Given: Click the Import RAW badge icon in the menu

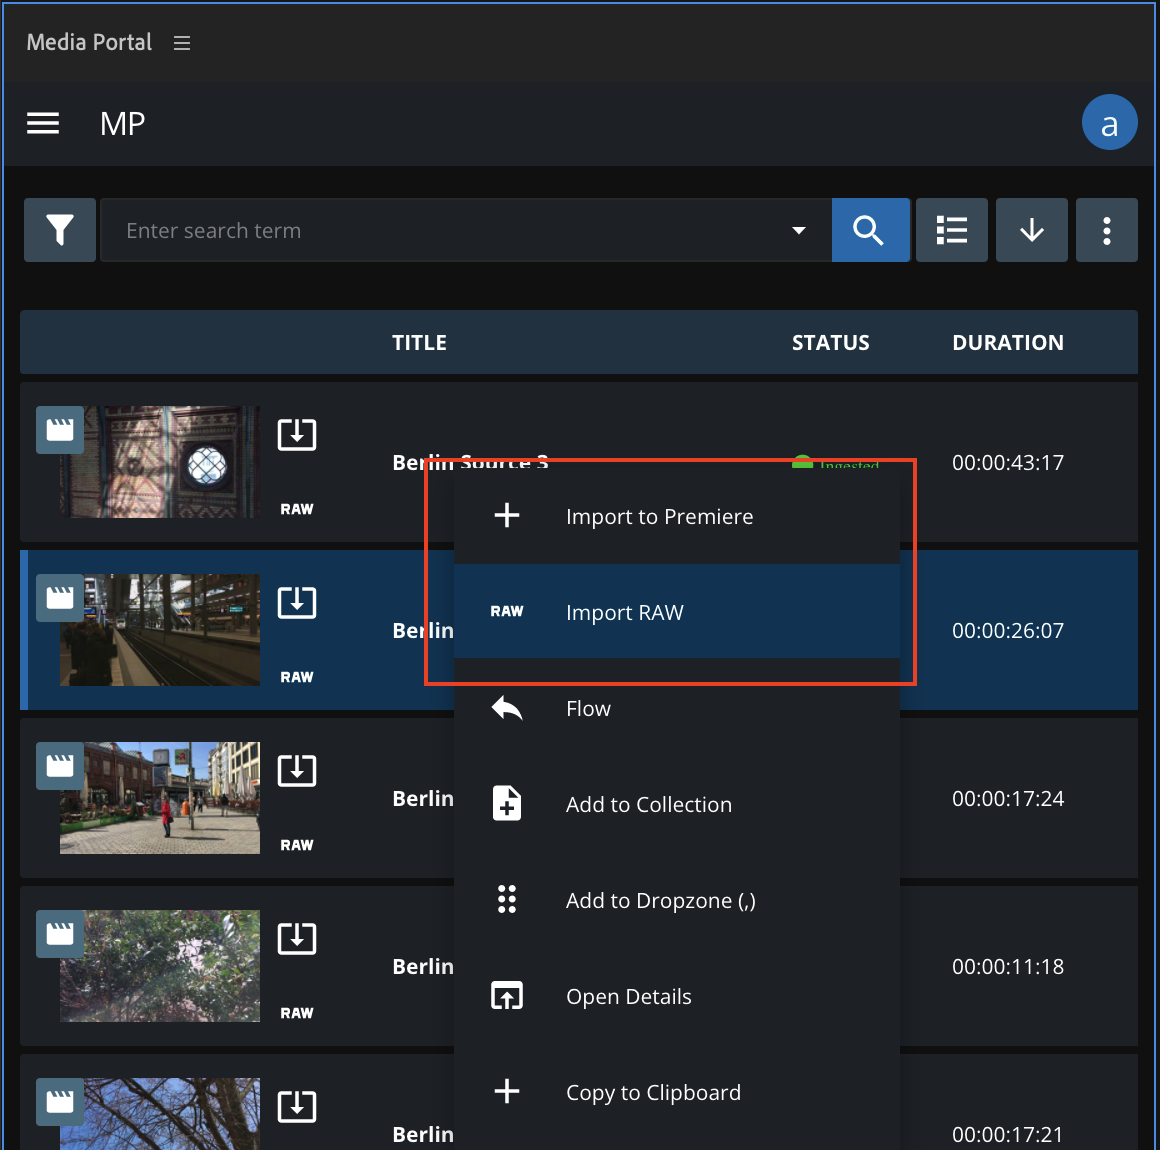Looking at the screenshot, I should [507, 611].
